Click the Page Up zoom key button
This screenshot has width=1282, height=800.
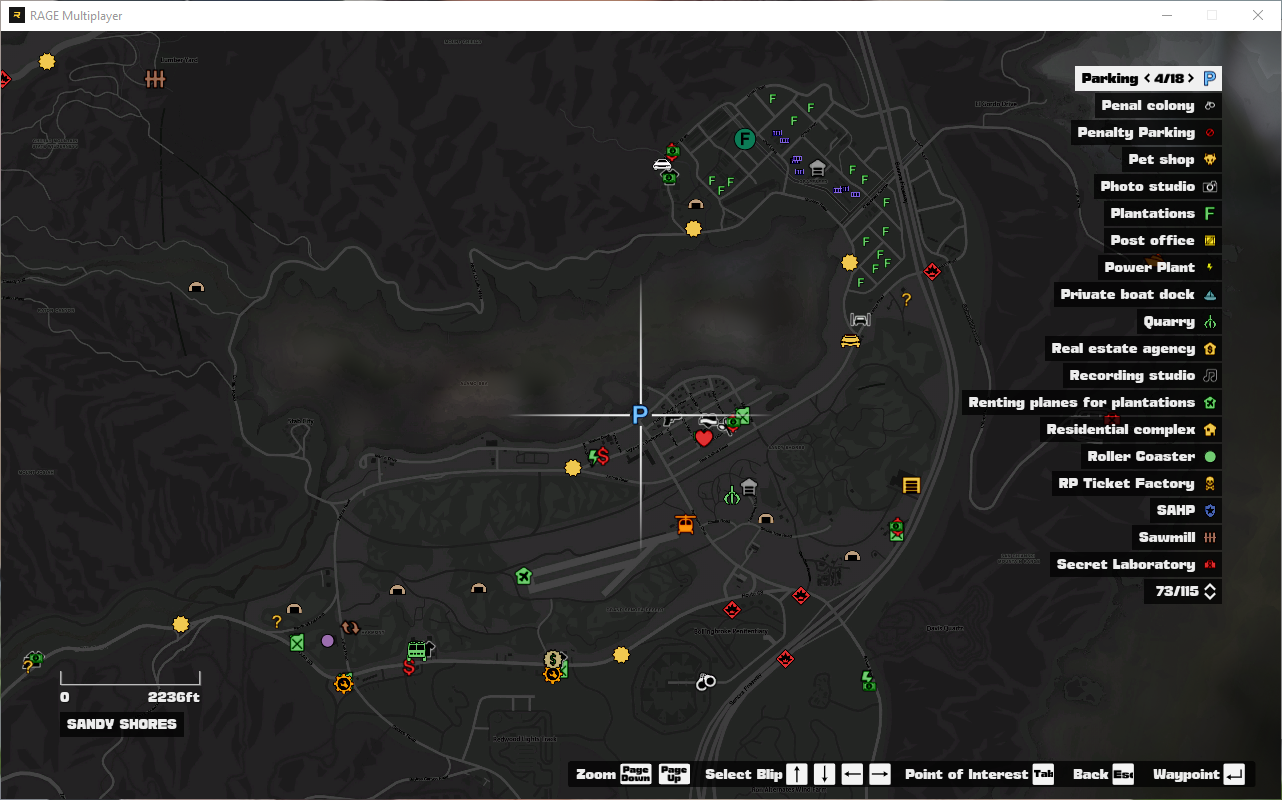[674, 774]
